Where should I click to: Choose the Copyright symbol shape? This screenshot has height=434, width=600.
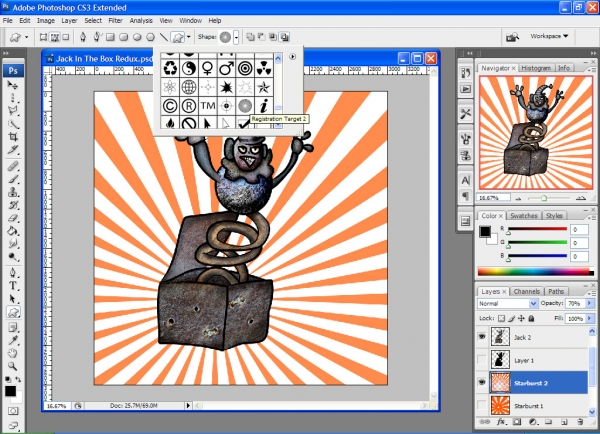pyautogui.click(x=170, y=106)
